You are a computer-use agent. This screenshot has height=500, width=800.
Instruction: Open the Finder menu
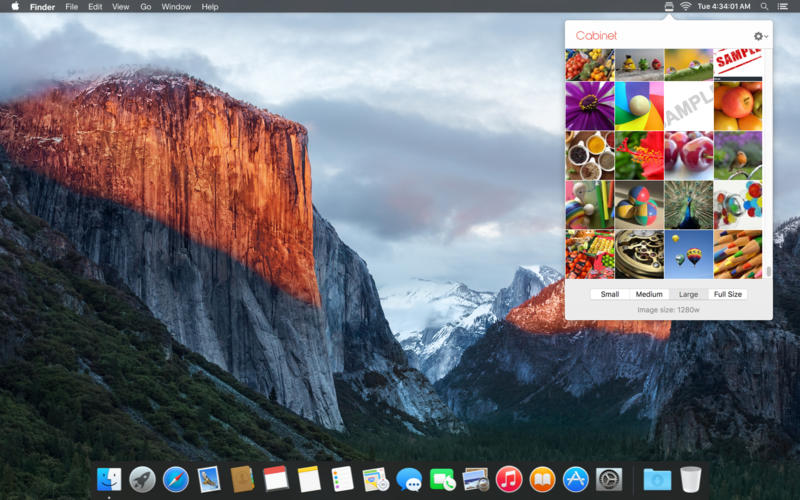[x=42, y=7]
